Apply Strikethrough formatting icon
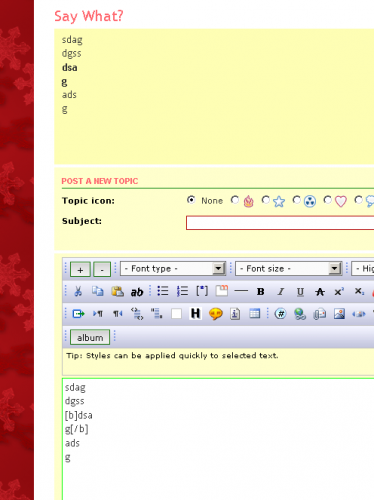374x500 pixels. 320,292
